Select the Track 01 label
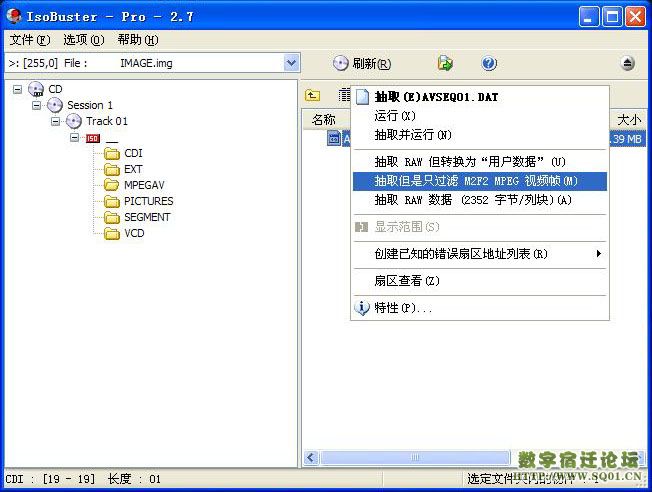 tap(107, 121)
